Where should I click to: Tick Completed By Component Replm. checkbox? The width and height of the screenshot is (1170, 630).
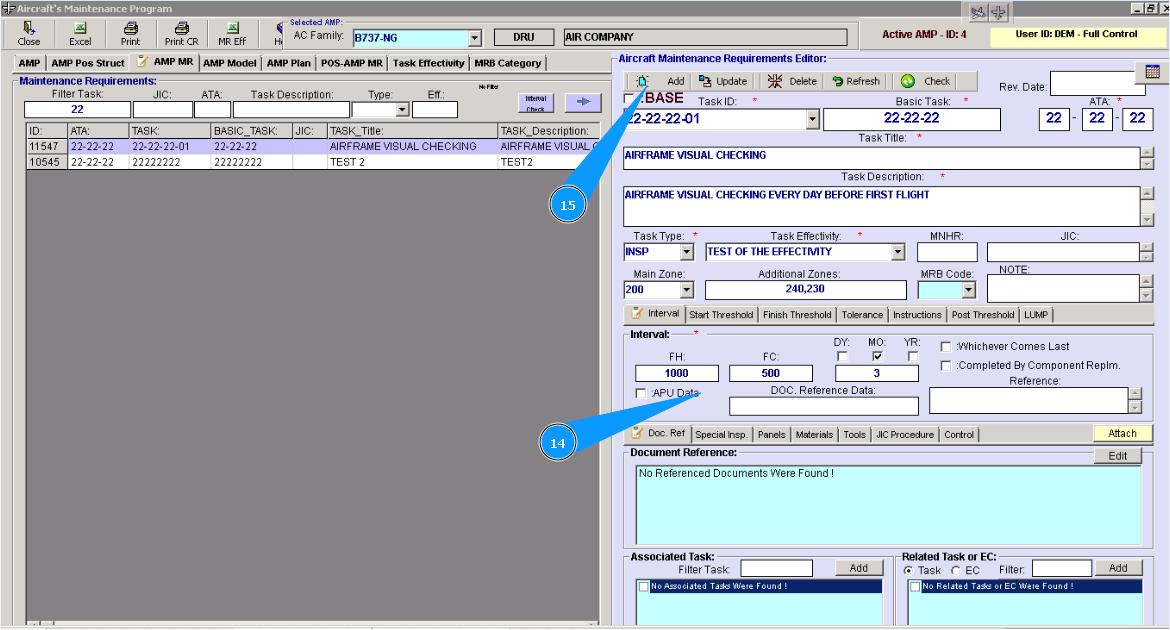[945, 366]
